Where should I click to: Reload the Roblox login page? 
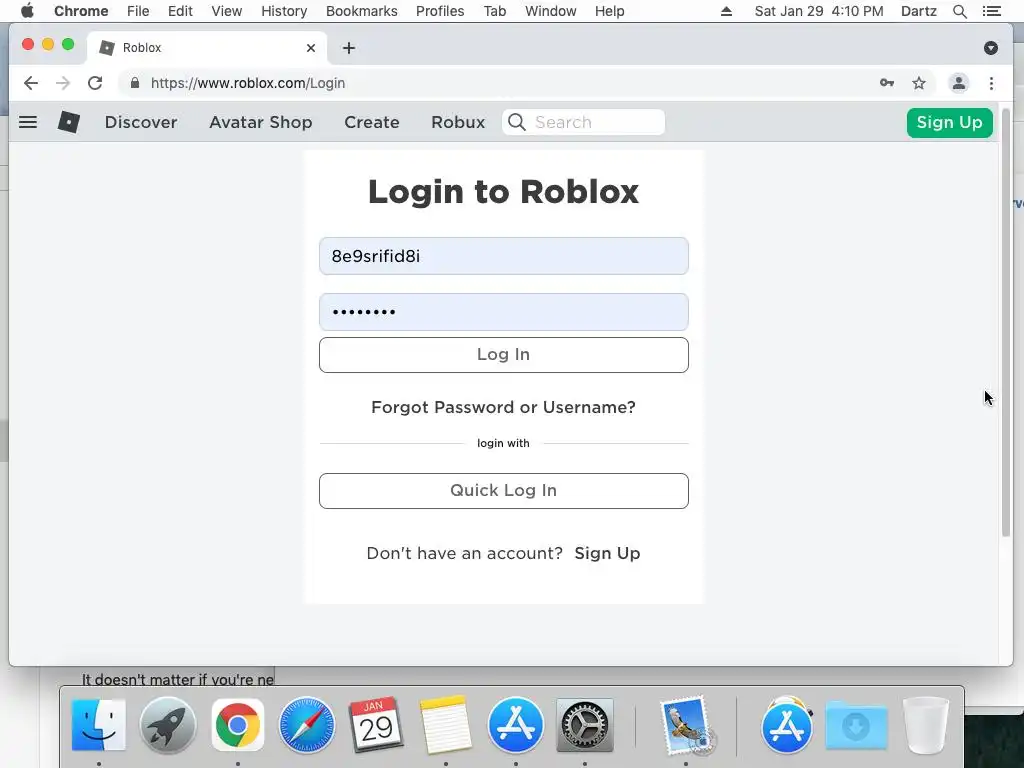[x=95, y=83]
